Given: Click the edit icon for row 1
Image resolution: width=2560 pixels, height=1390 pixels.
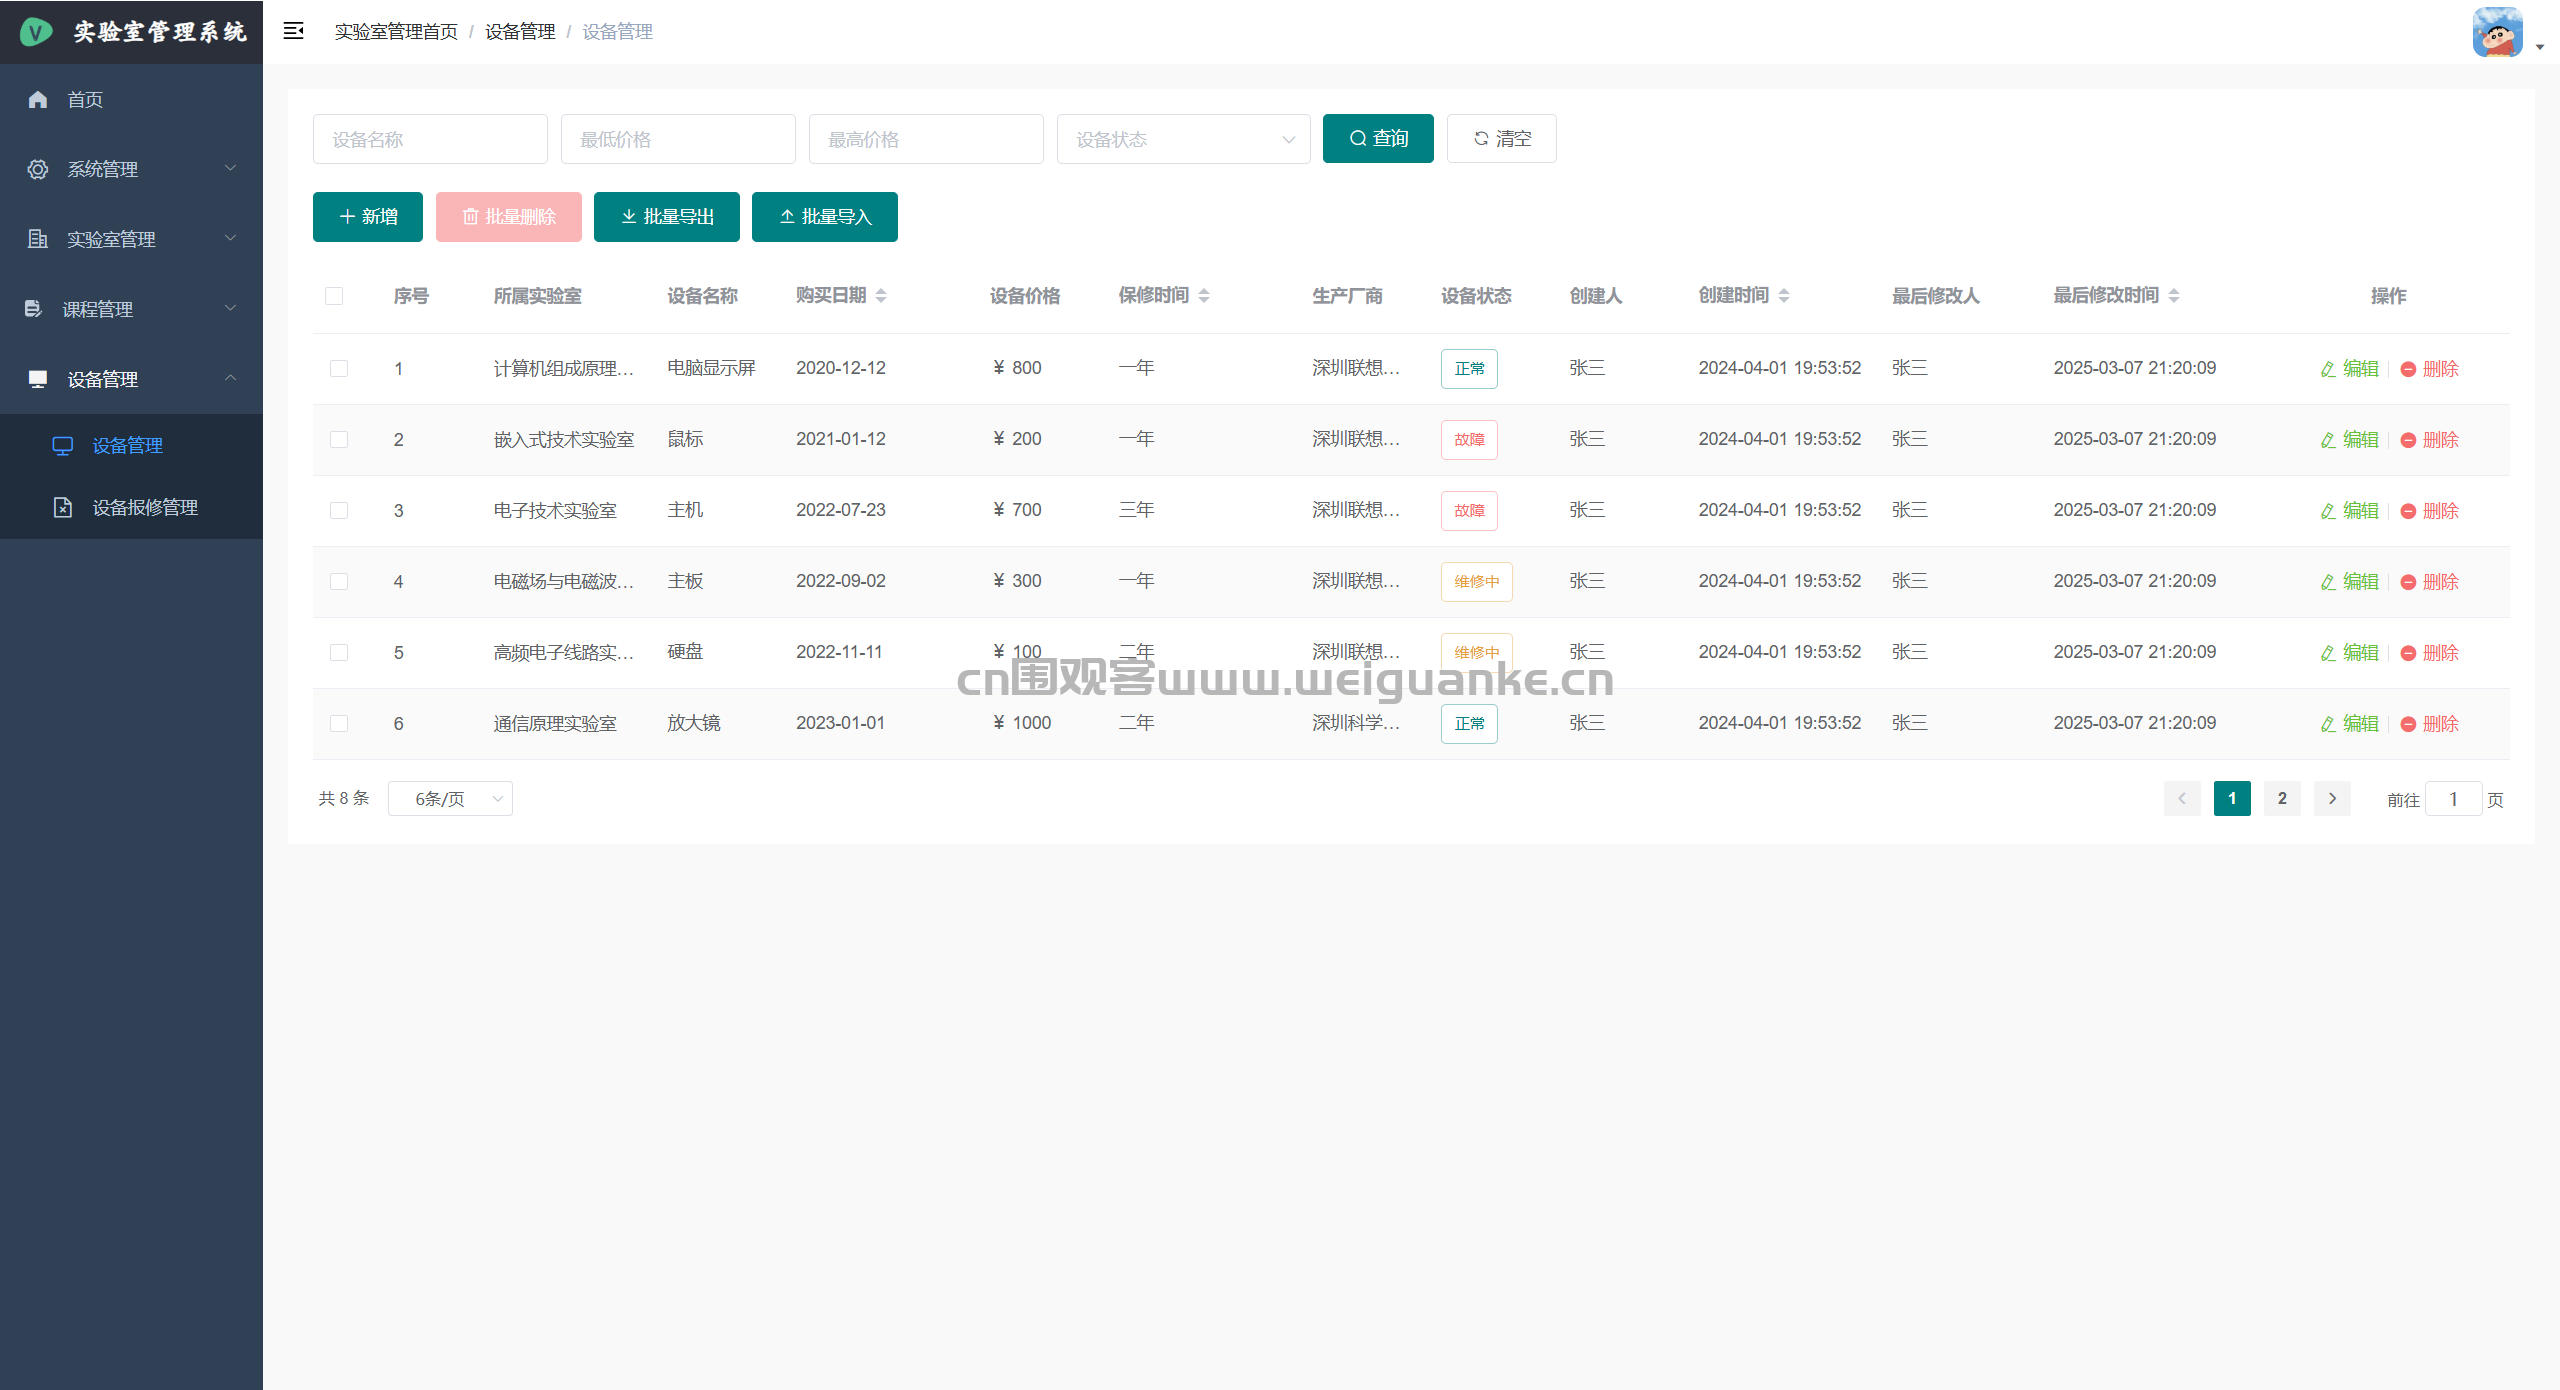Looking at the screenshot, I should pos(2328,369).
